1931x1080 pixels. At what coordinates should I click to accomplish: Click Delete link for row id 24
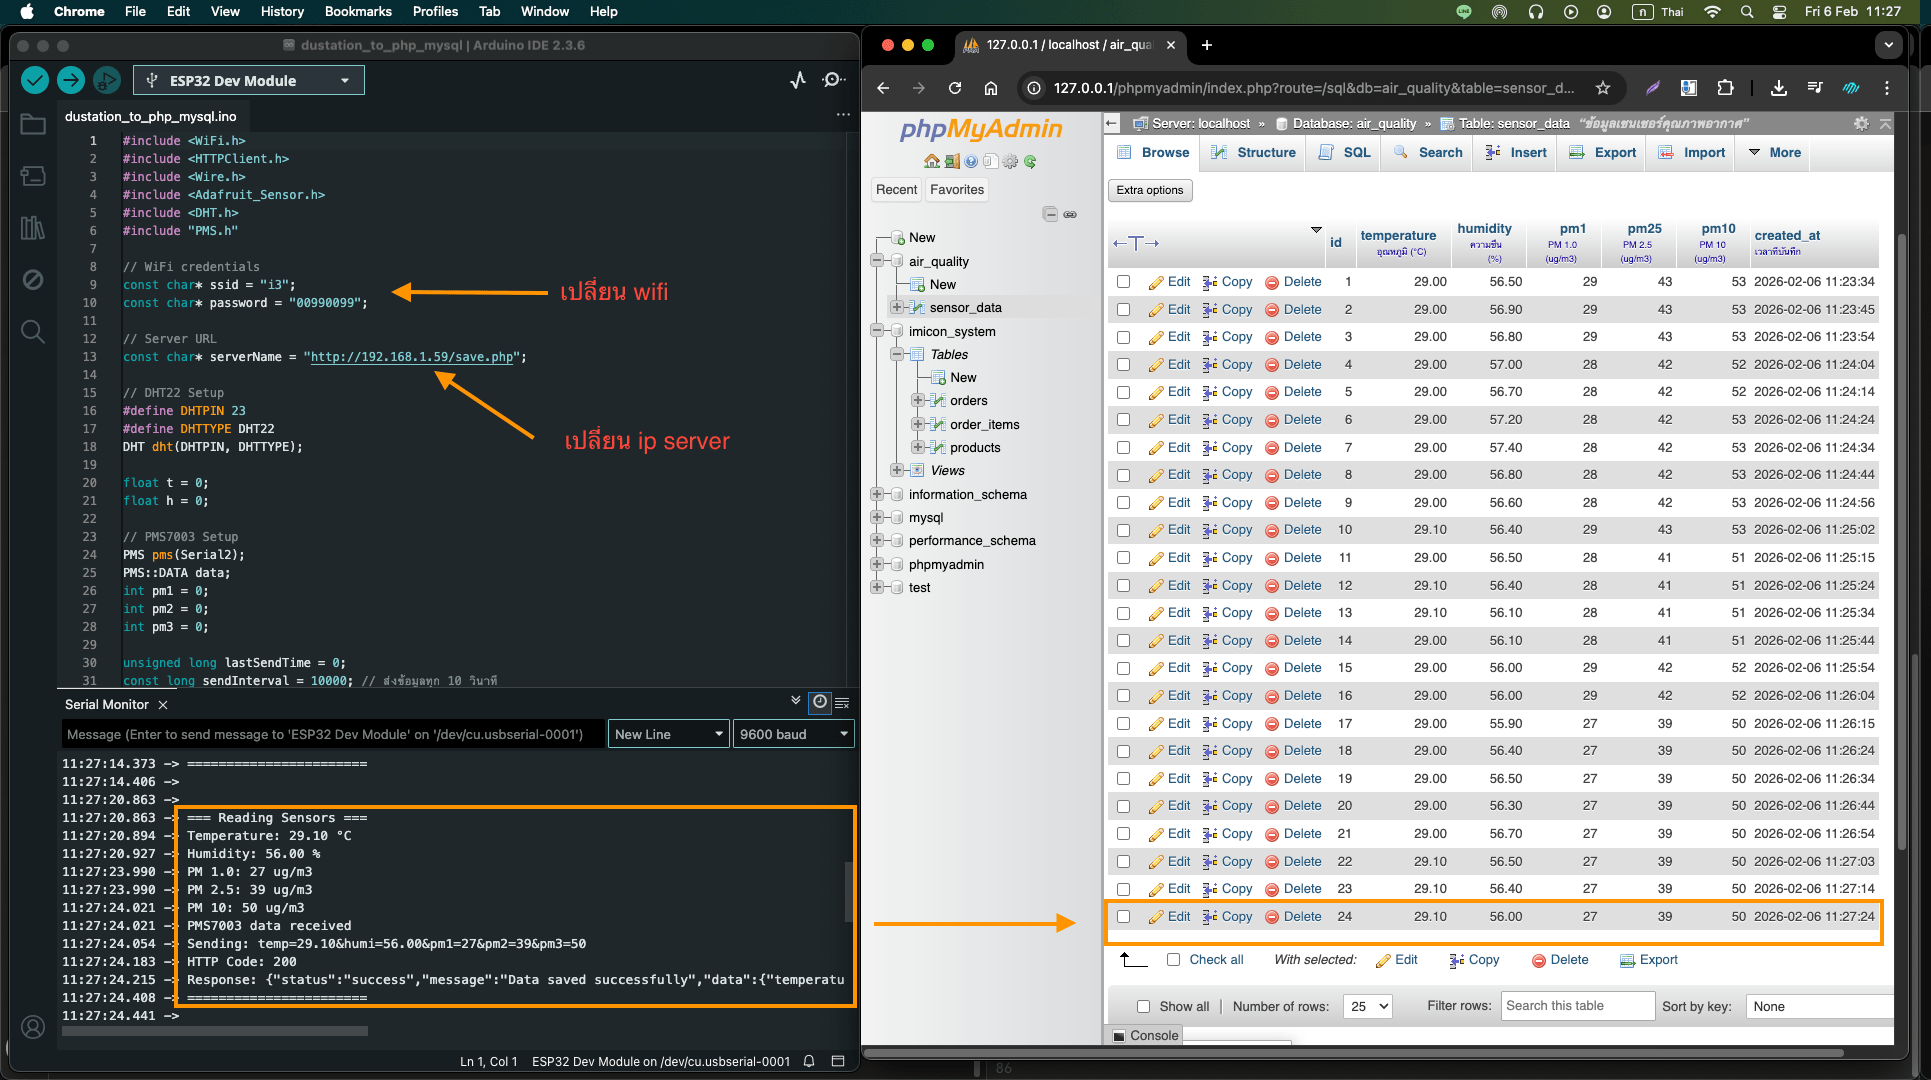(x=1301, y=916)
